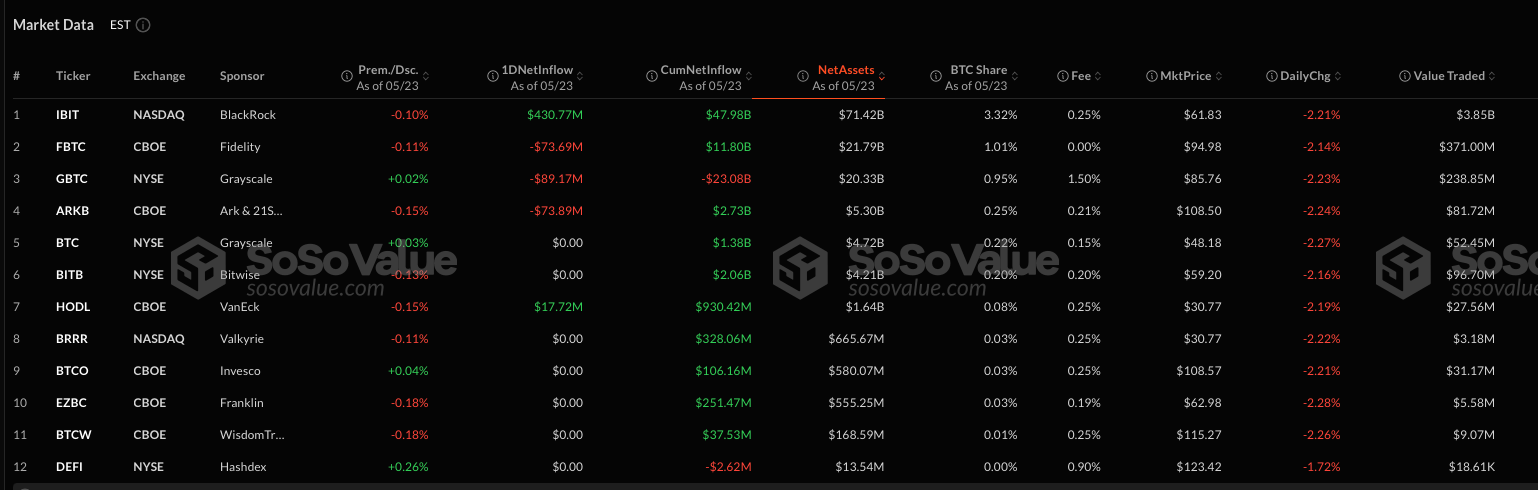Click the NetAssets info icon
This screenshot has width=1538, height=490.
(805, 76)
